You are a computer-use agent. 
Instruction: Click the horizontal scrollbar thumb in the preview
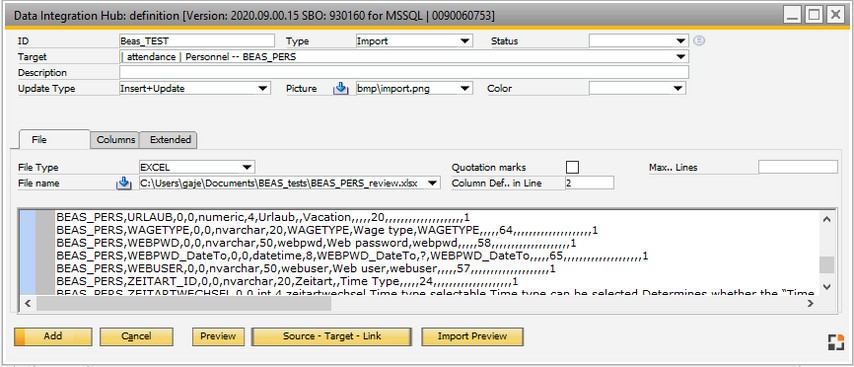tap(184, 303)
